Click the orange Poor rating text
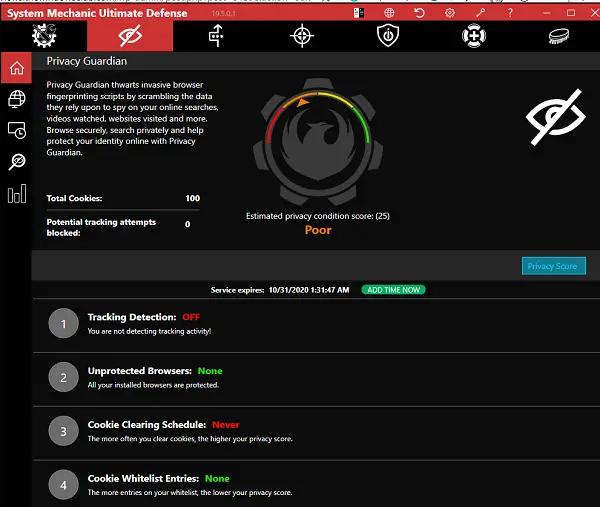 click(x=318, y=230)
